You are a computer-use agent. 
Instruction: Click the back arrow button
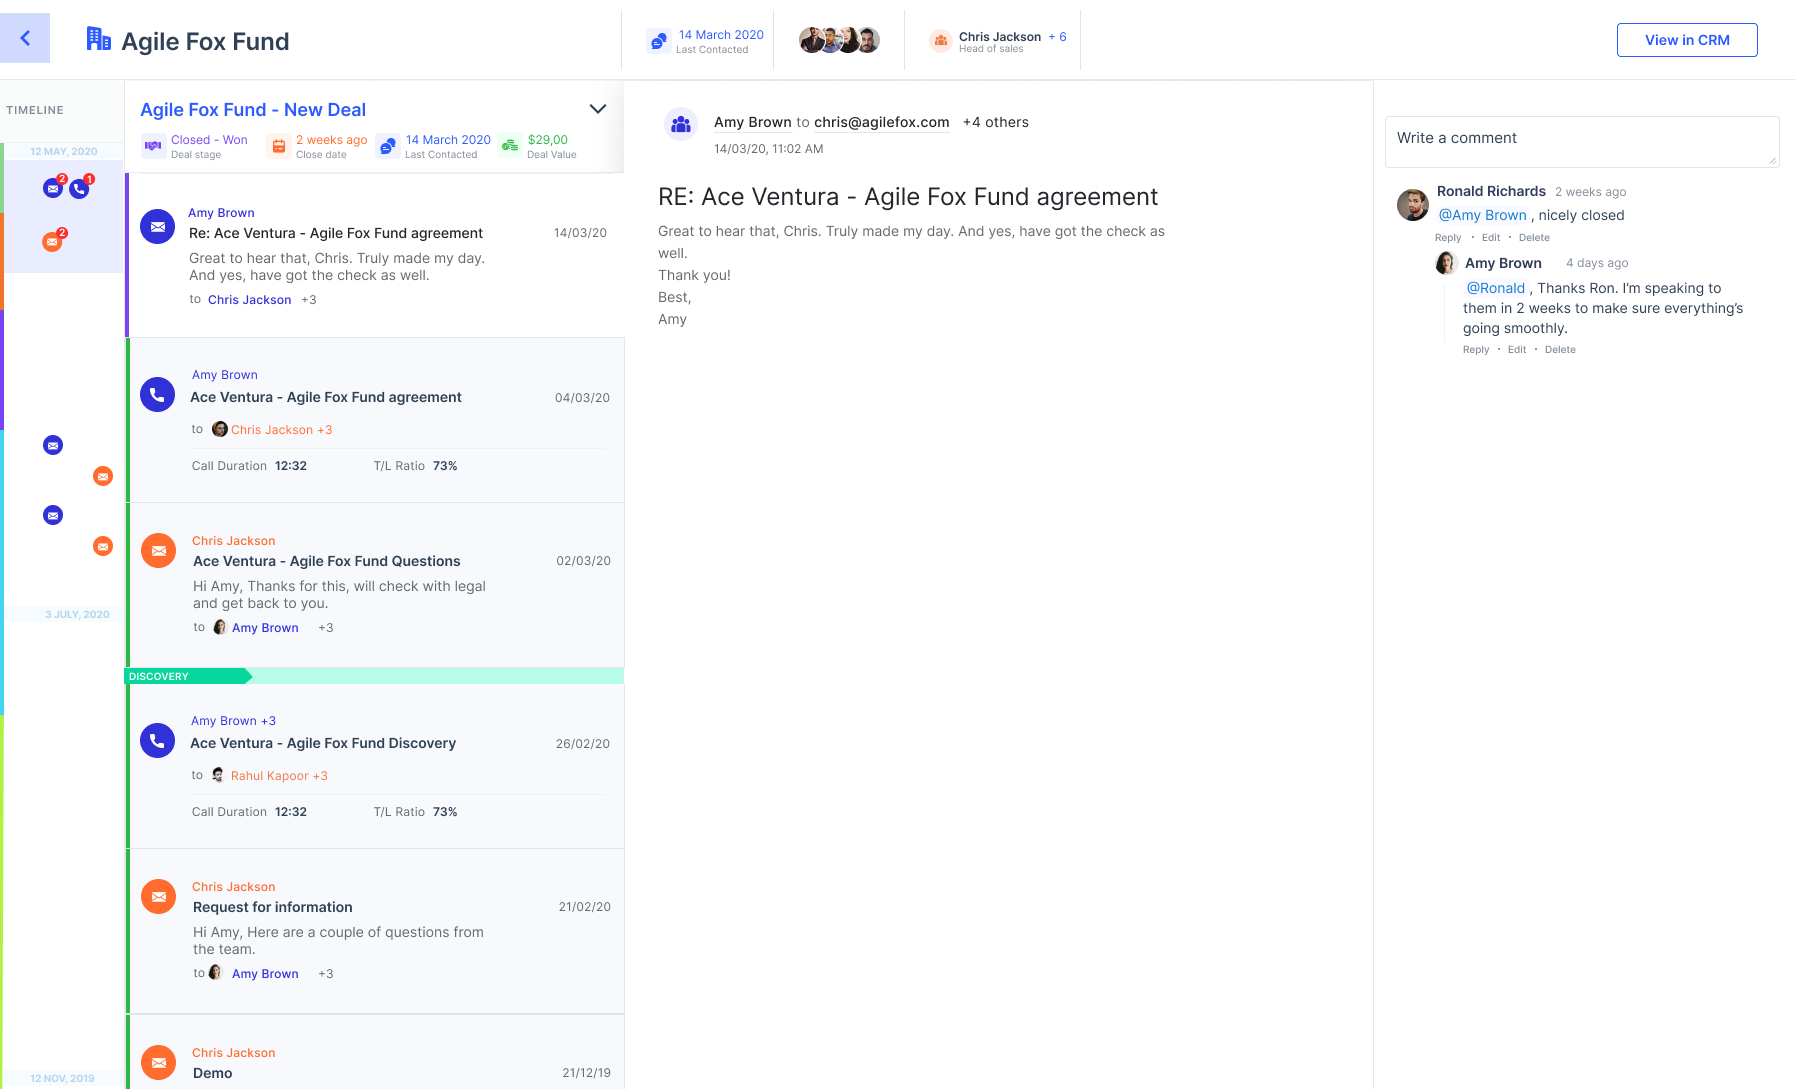[25, 38]
